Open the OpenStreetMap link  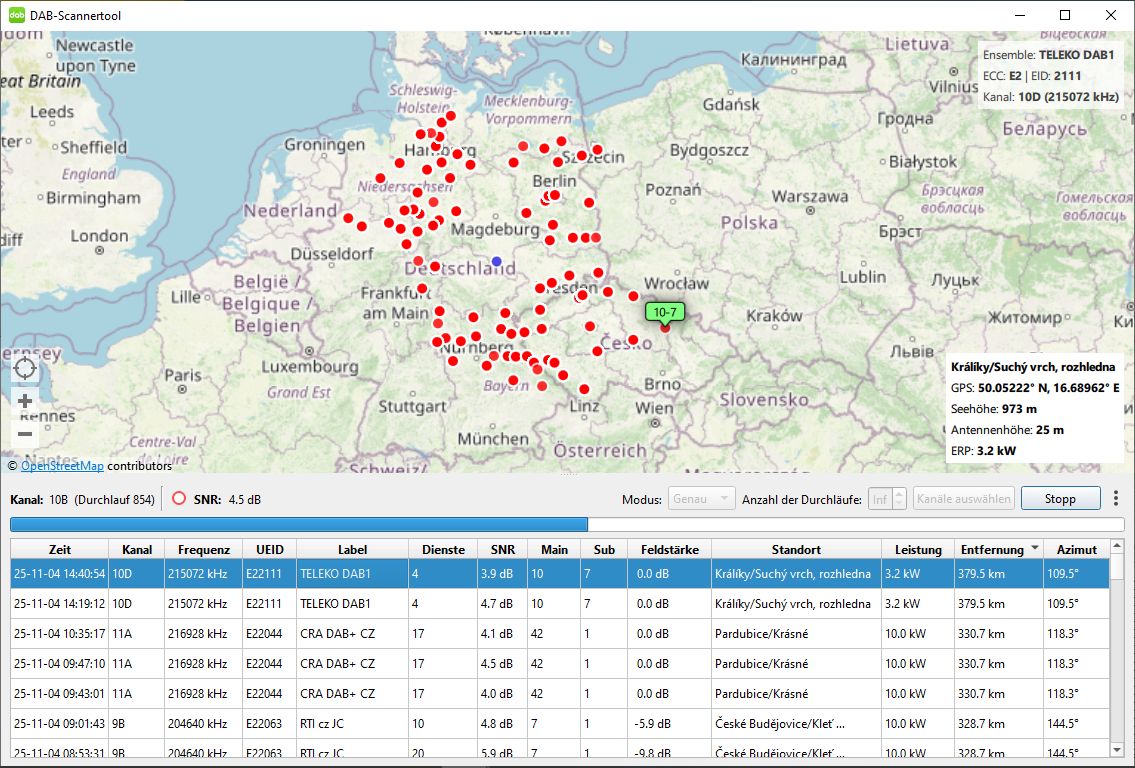coord(62,465)
